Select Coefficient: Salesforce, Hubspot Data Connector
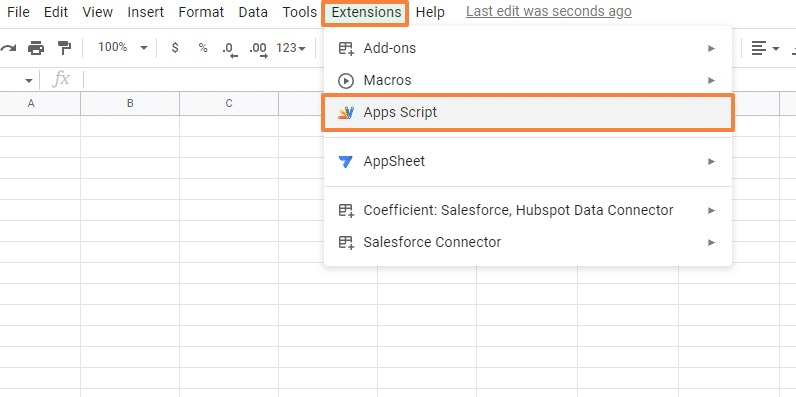Image resolution: width=796 pixels, height=397 pixels. click(x=528, y=210)
